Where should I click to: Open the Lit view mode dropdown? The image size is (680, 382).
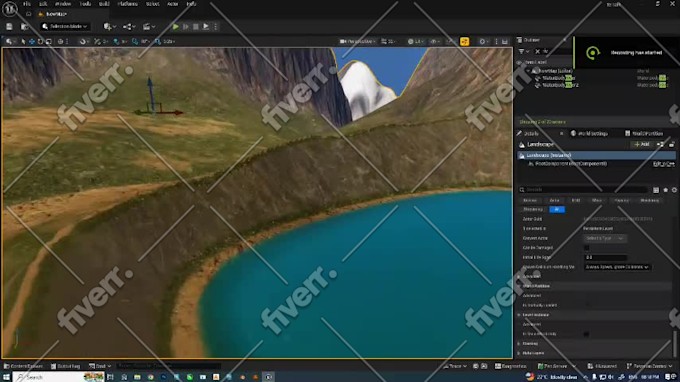click(415, 42)
